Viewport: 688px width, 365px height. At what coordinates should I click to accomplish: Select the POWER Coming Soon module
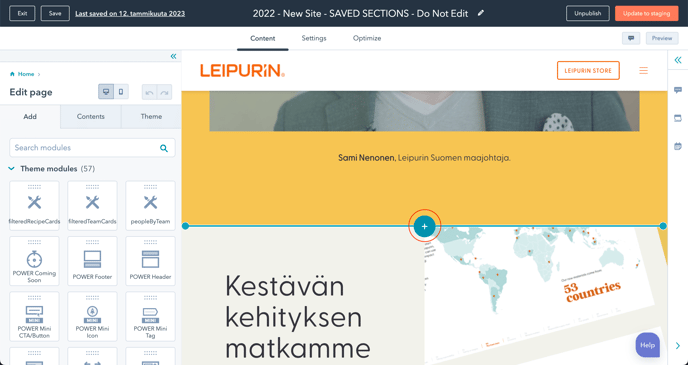[34, 261]
